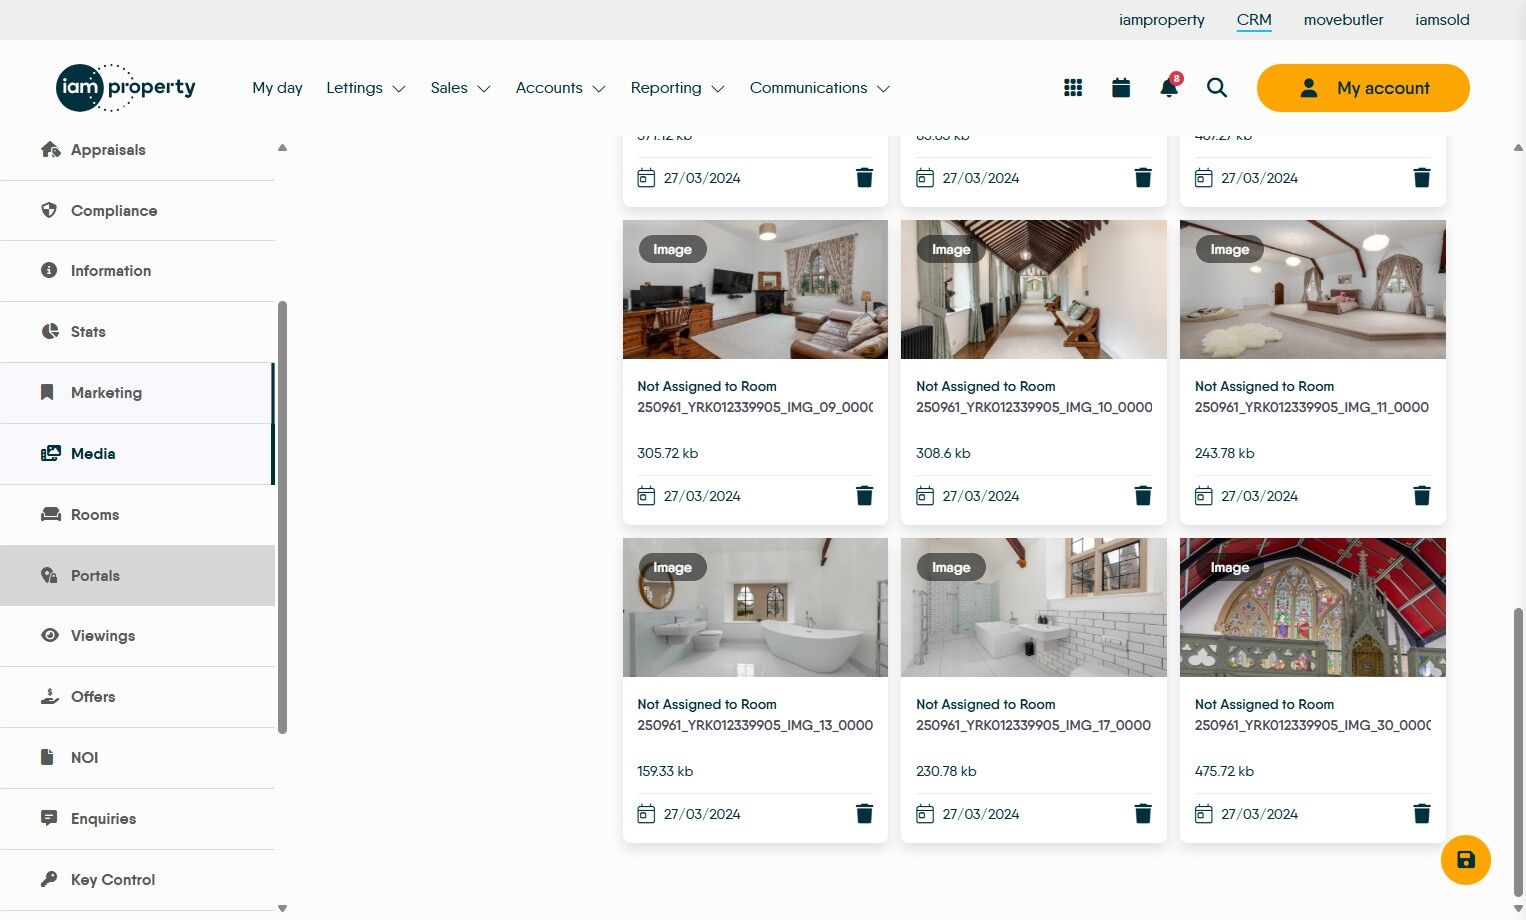Click the 230.78 kb file size
This screenshot has height=920, width=1526.
tap(946, 772)
